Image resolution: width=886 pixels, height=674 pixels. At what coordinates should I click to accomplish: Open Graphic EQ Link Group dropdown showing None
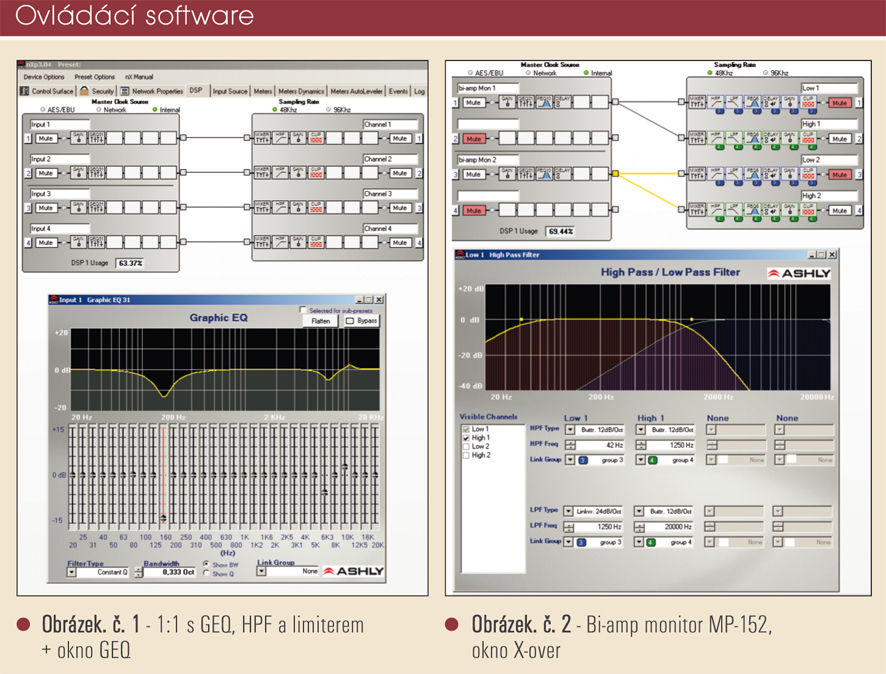pyautogui.click(x=261, y=571)
